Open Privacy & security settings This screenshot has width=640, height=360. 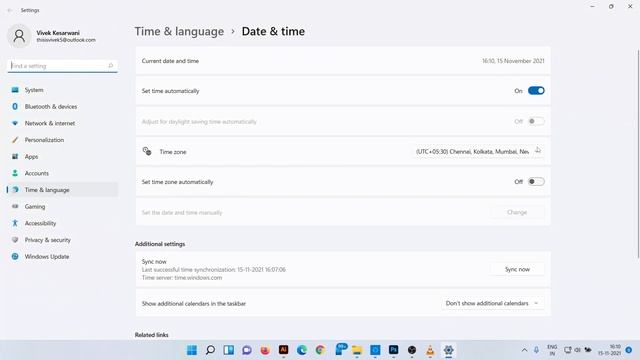pyautogui.click(x=62, y=240)
